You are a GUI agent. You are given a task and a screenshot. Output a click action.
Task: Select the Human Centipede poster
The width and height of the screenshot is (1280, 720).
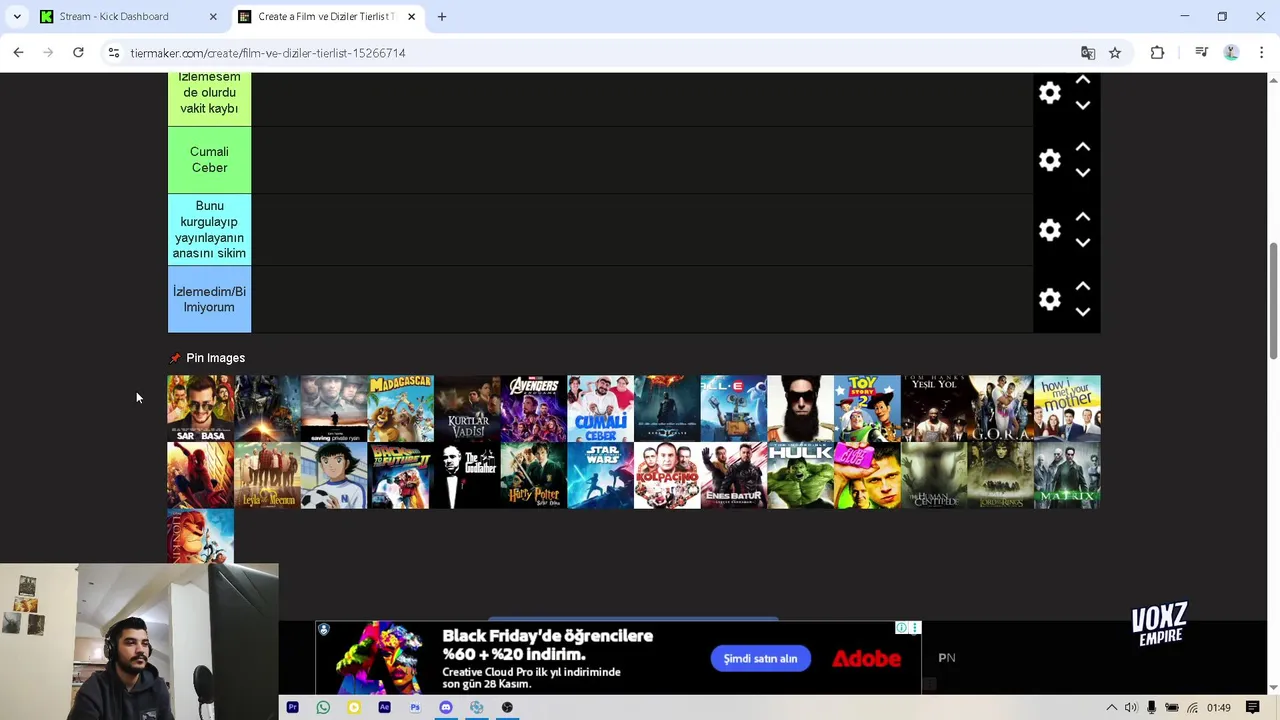coord(934,475)
